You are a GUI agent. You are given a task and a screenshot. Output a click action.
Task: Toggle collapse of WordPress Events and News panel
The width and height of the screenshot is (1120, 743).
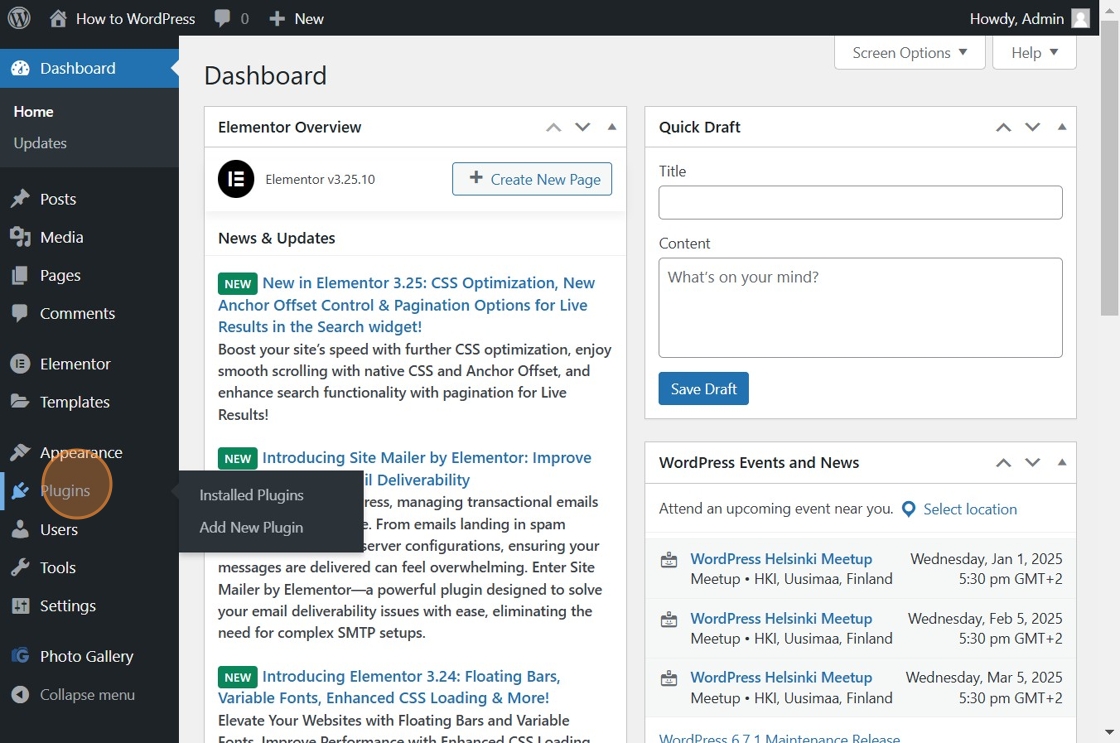(1062, 462)
